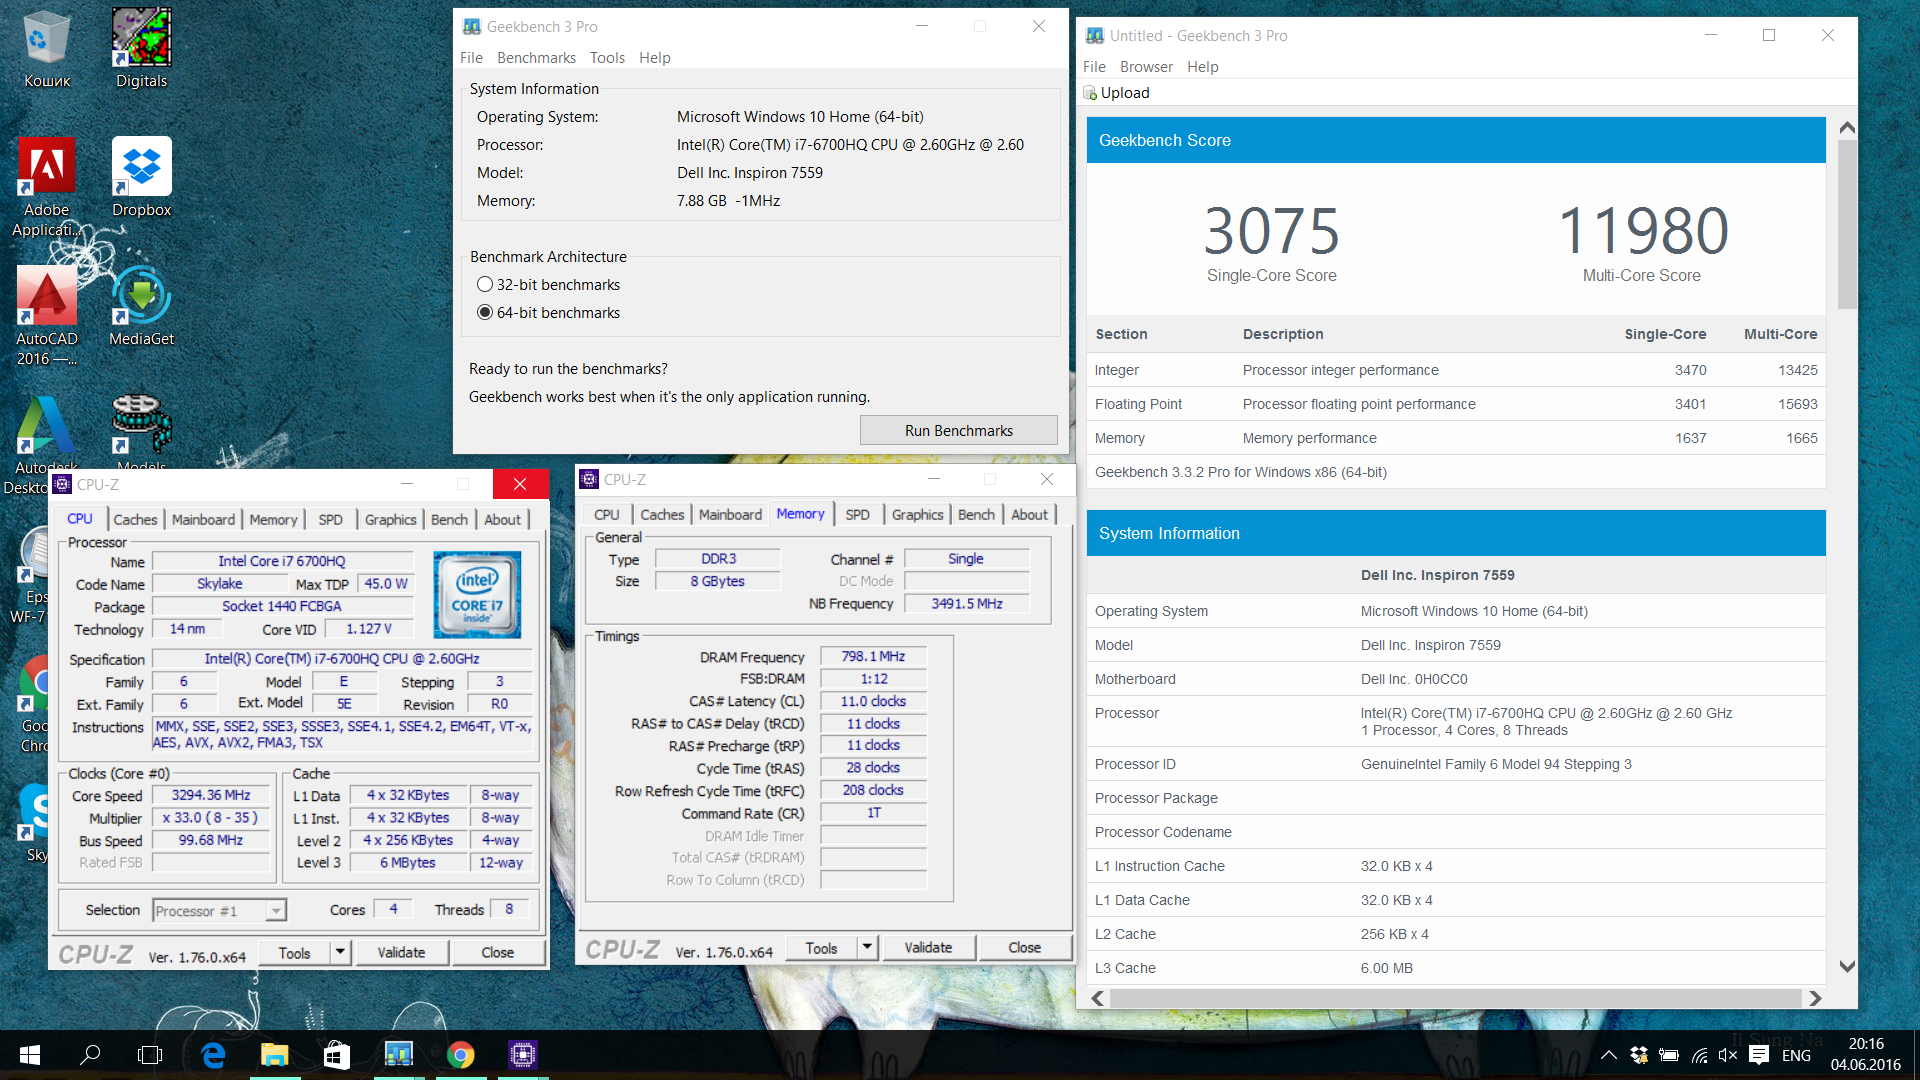The height and width of the screenshot is (1080, 1920).
Task: Click the DRAM Frequency 798.1 MHz field
Action: (x=873, y=657)
